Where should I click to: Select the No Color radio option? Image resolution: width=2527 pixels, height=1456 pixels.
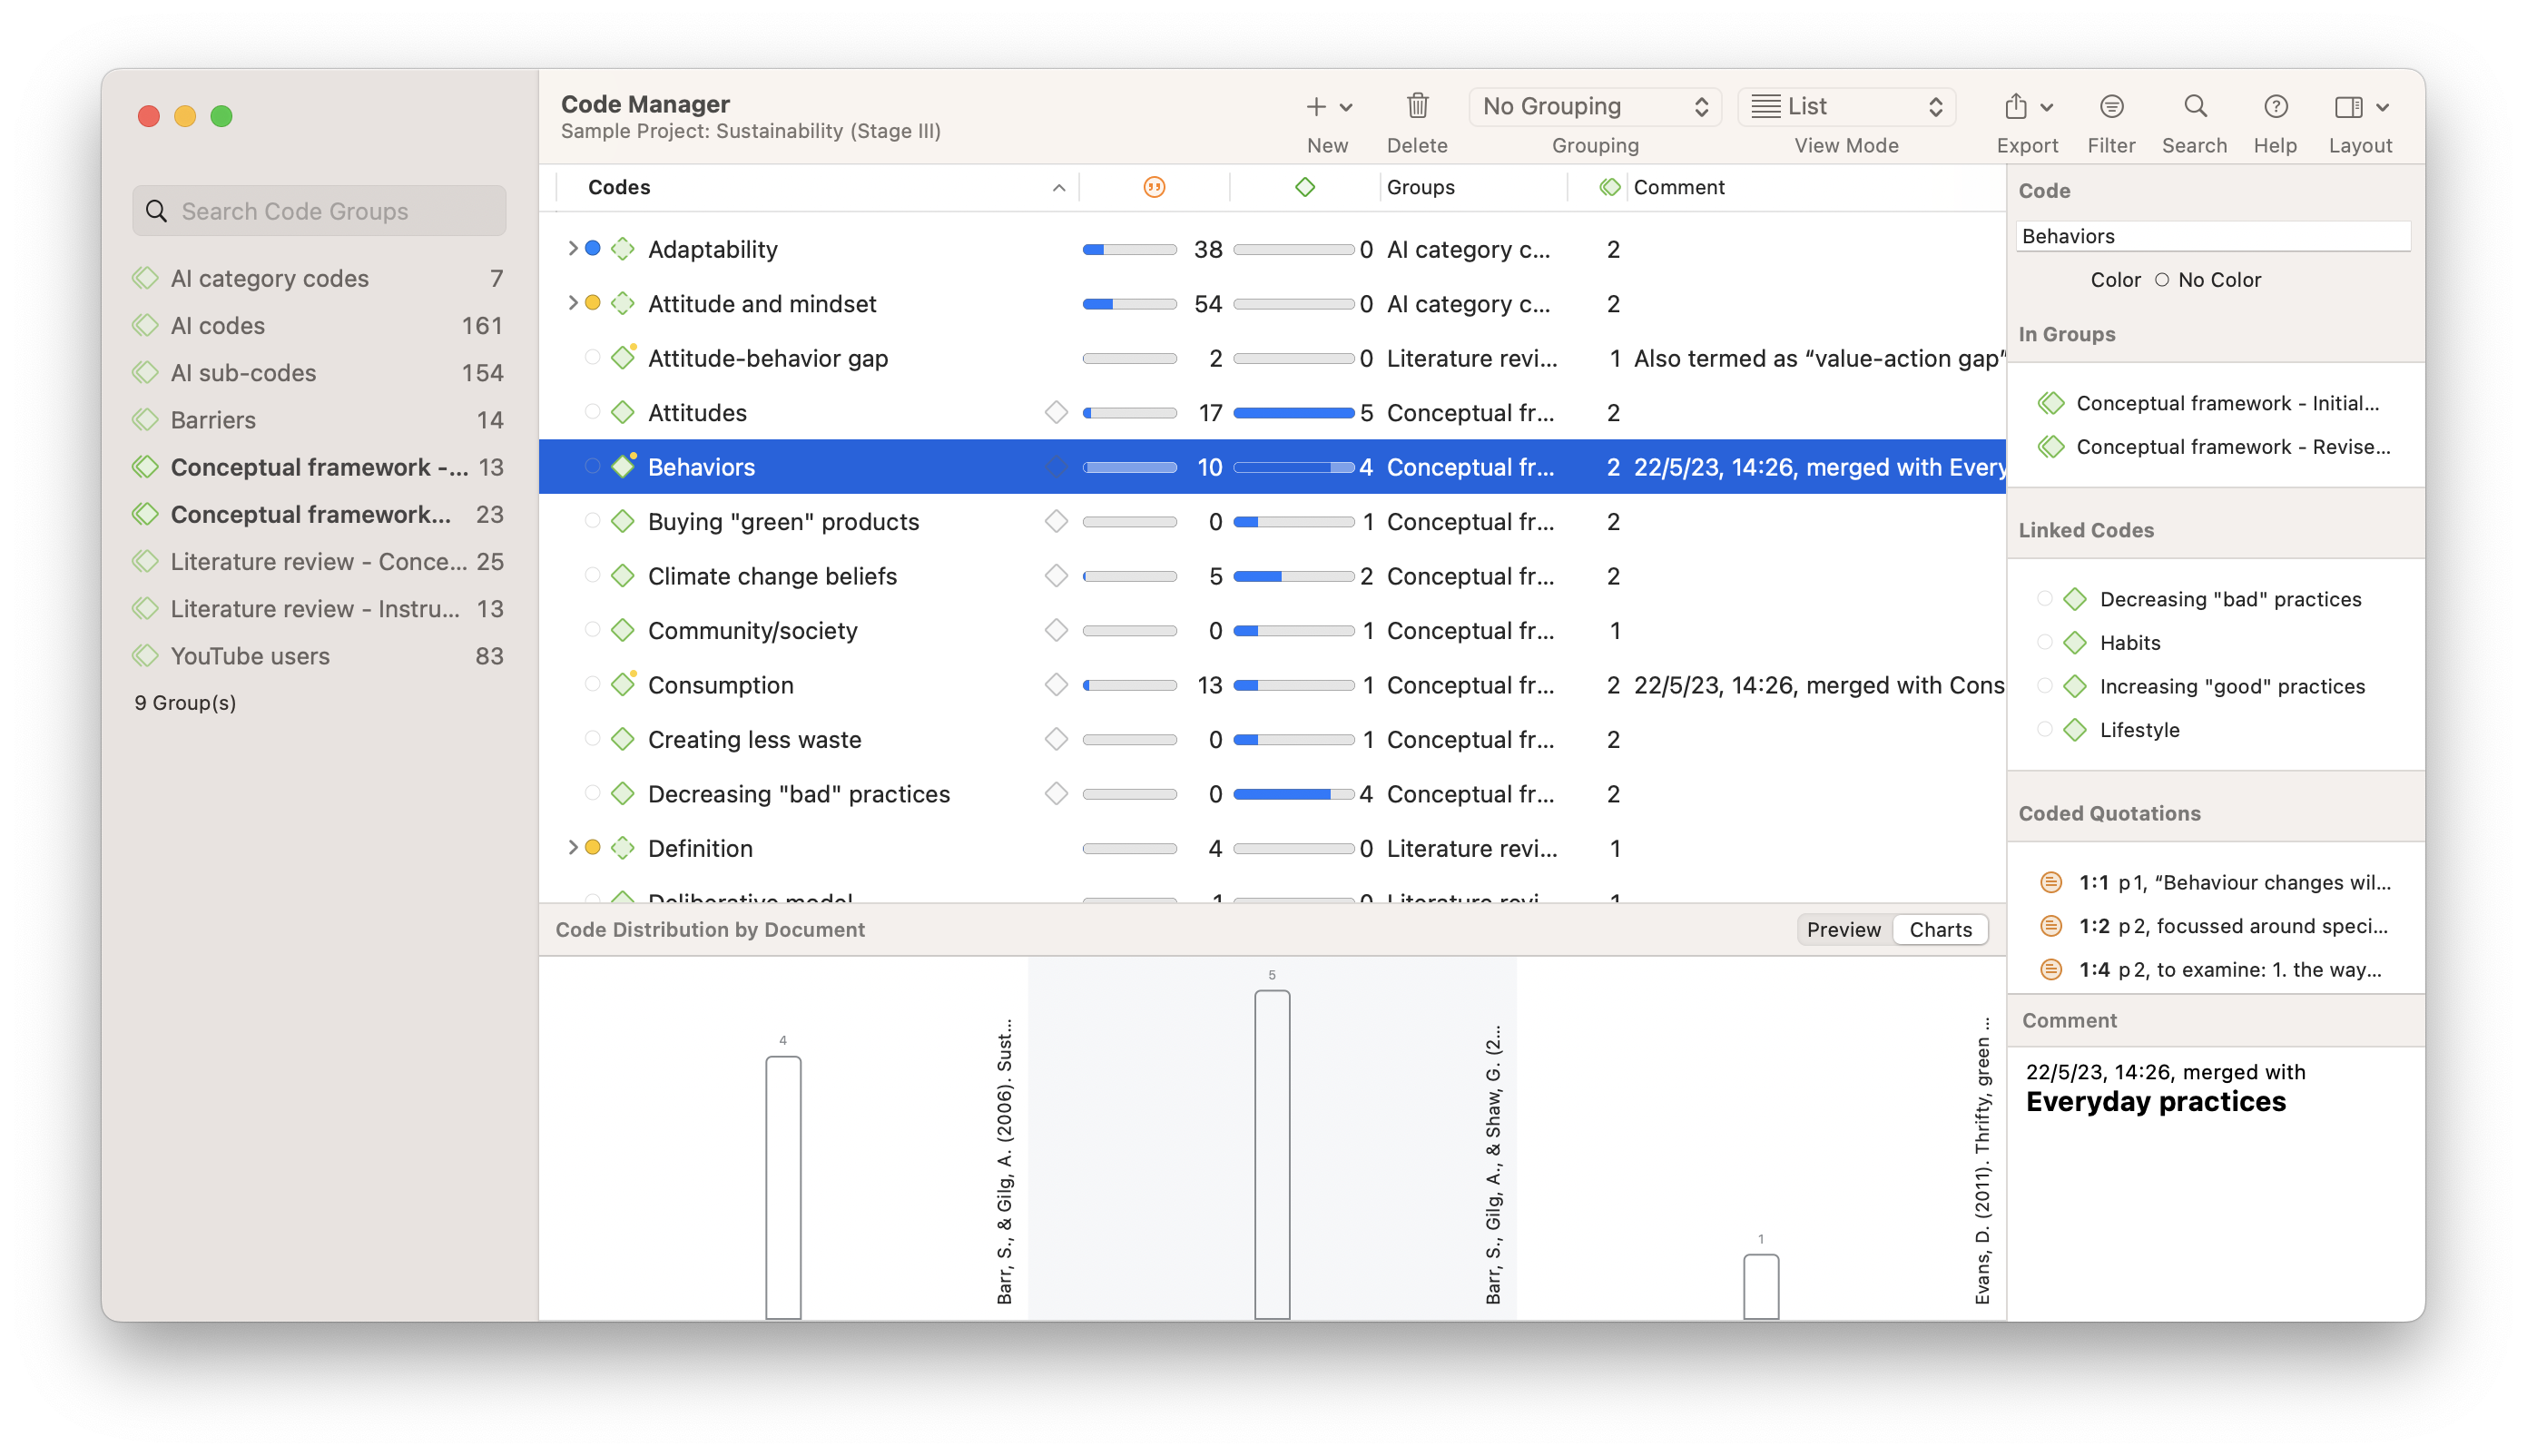click(x=2162, y=280)
